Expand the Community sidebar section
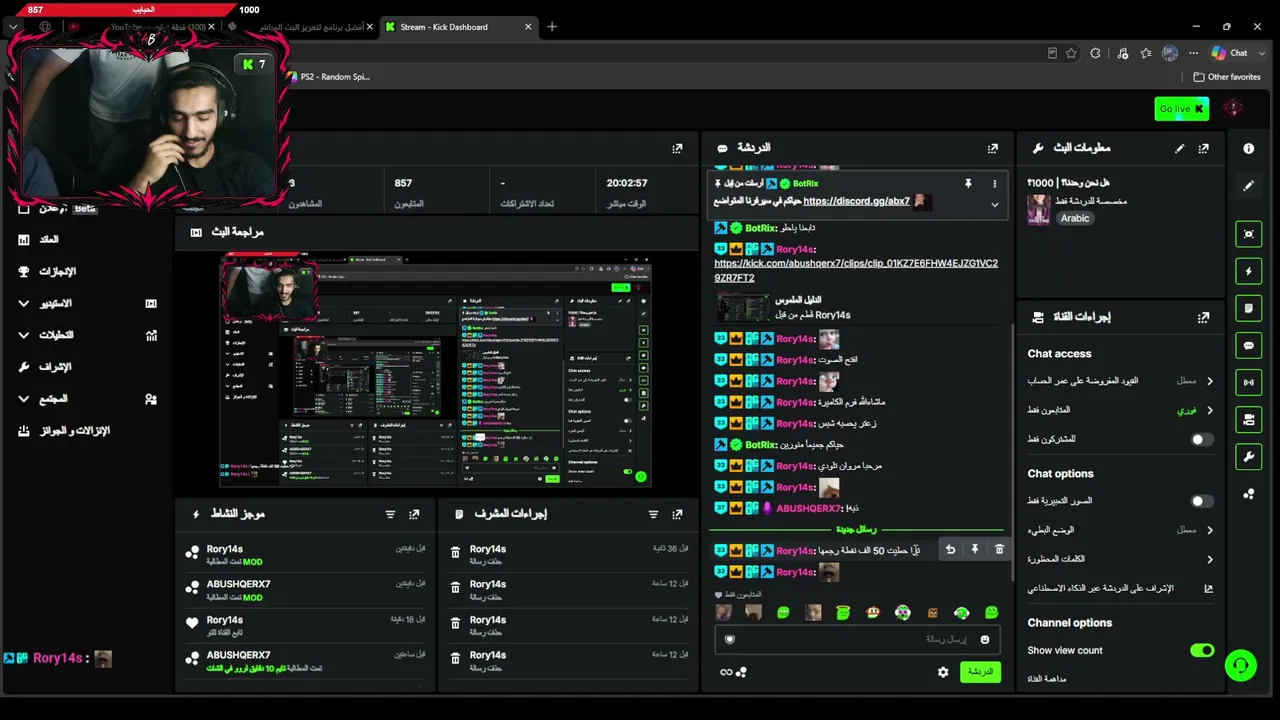This screenshot has height=720, width=1280. pos(88,398)
